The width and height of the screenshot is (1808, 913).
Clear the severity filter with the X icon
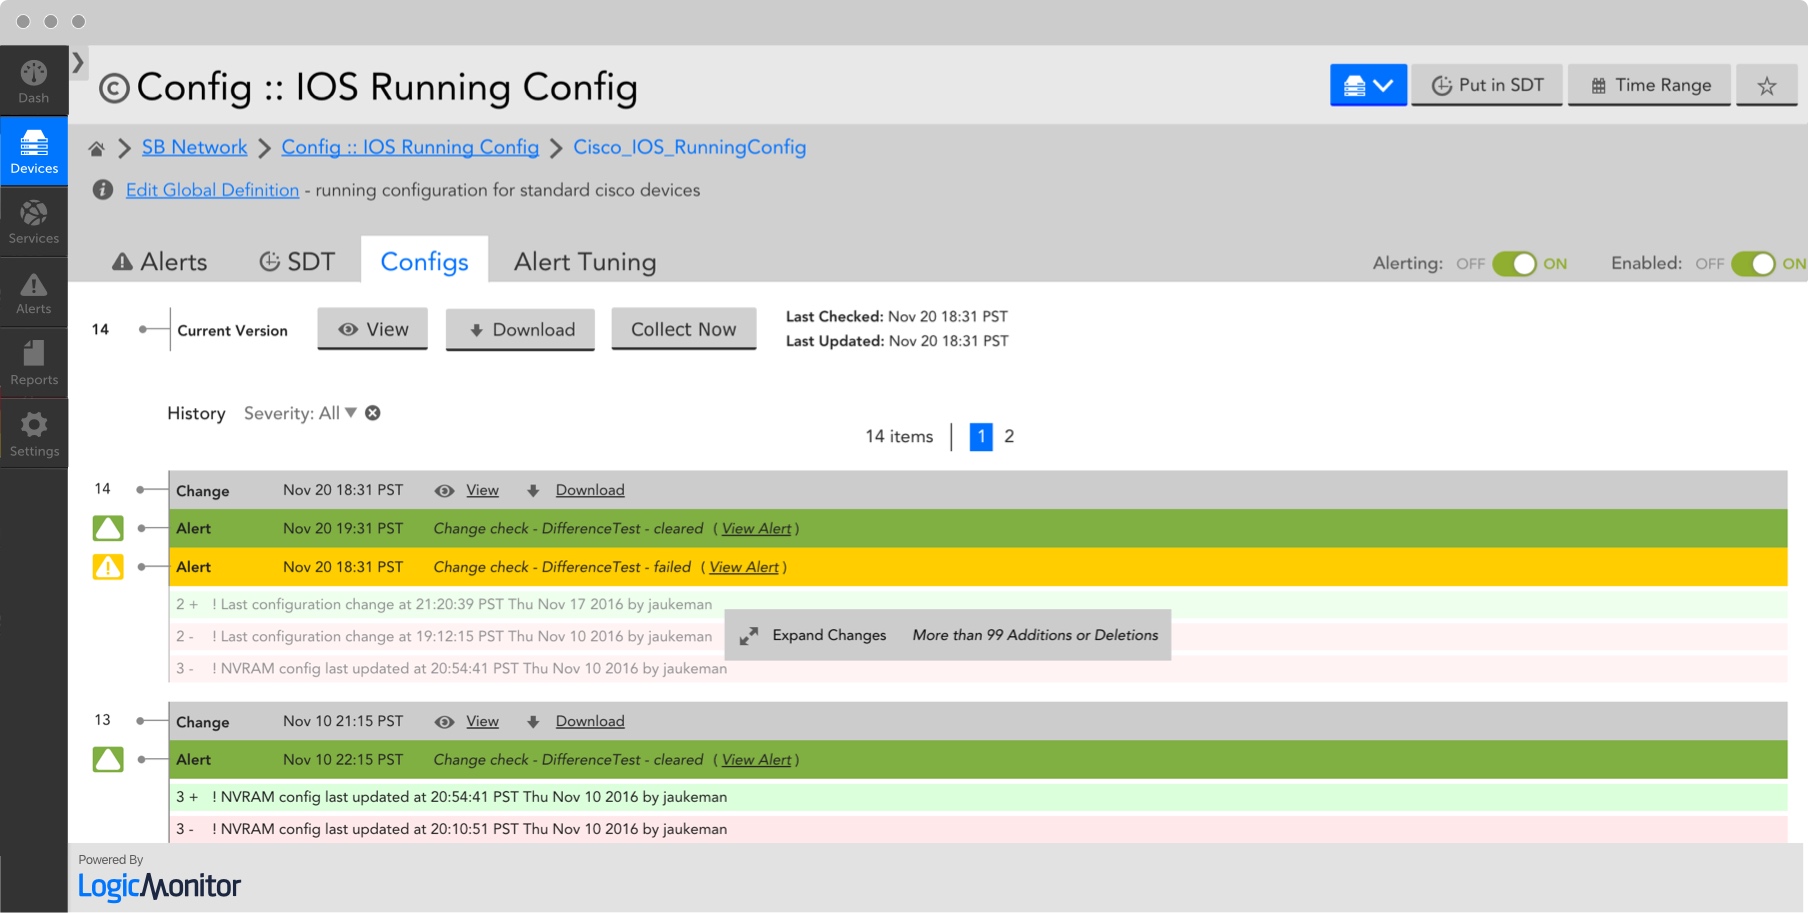pos(373,413)
